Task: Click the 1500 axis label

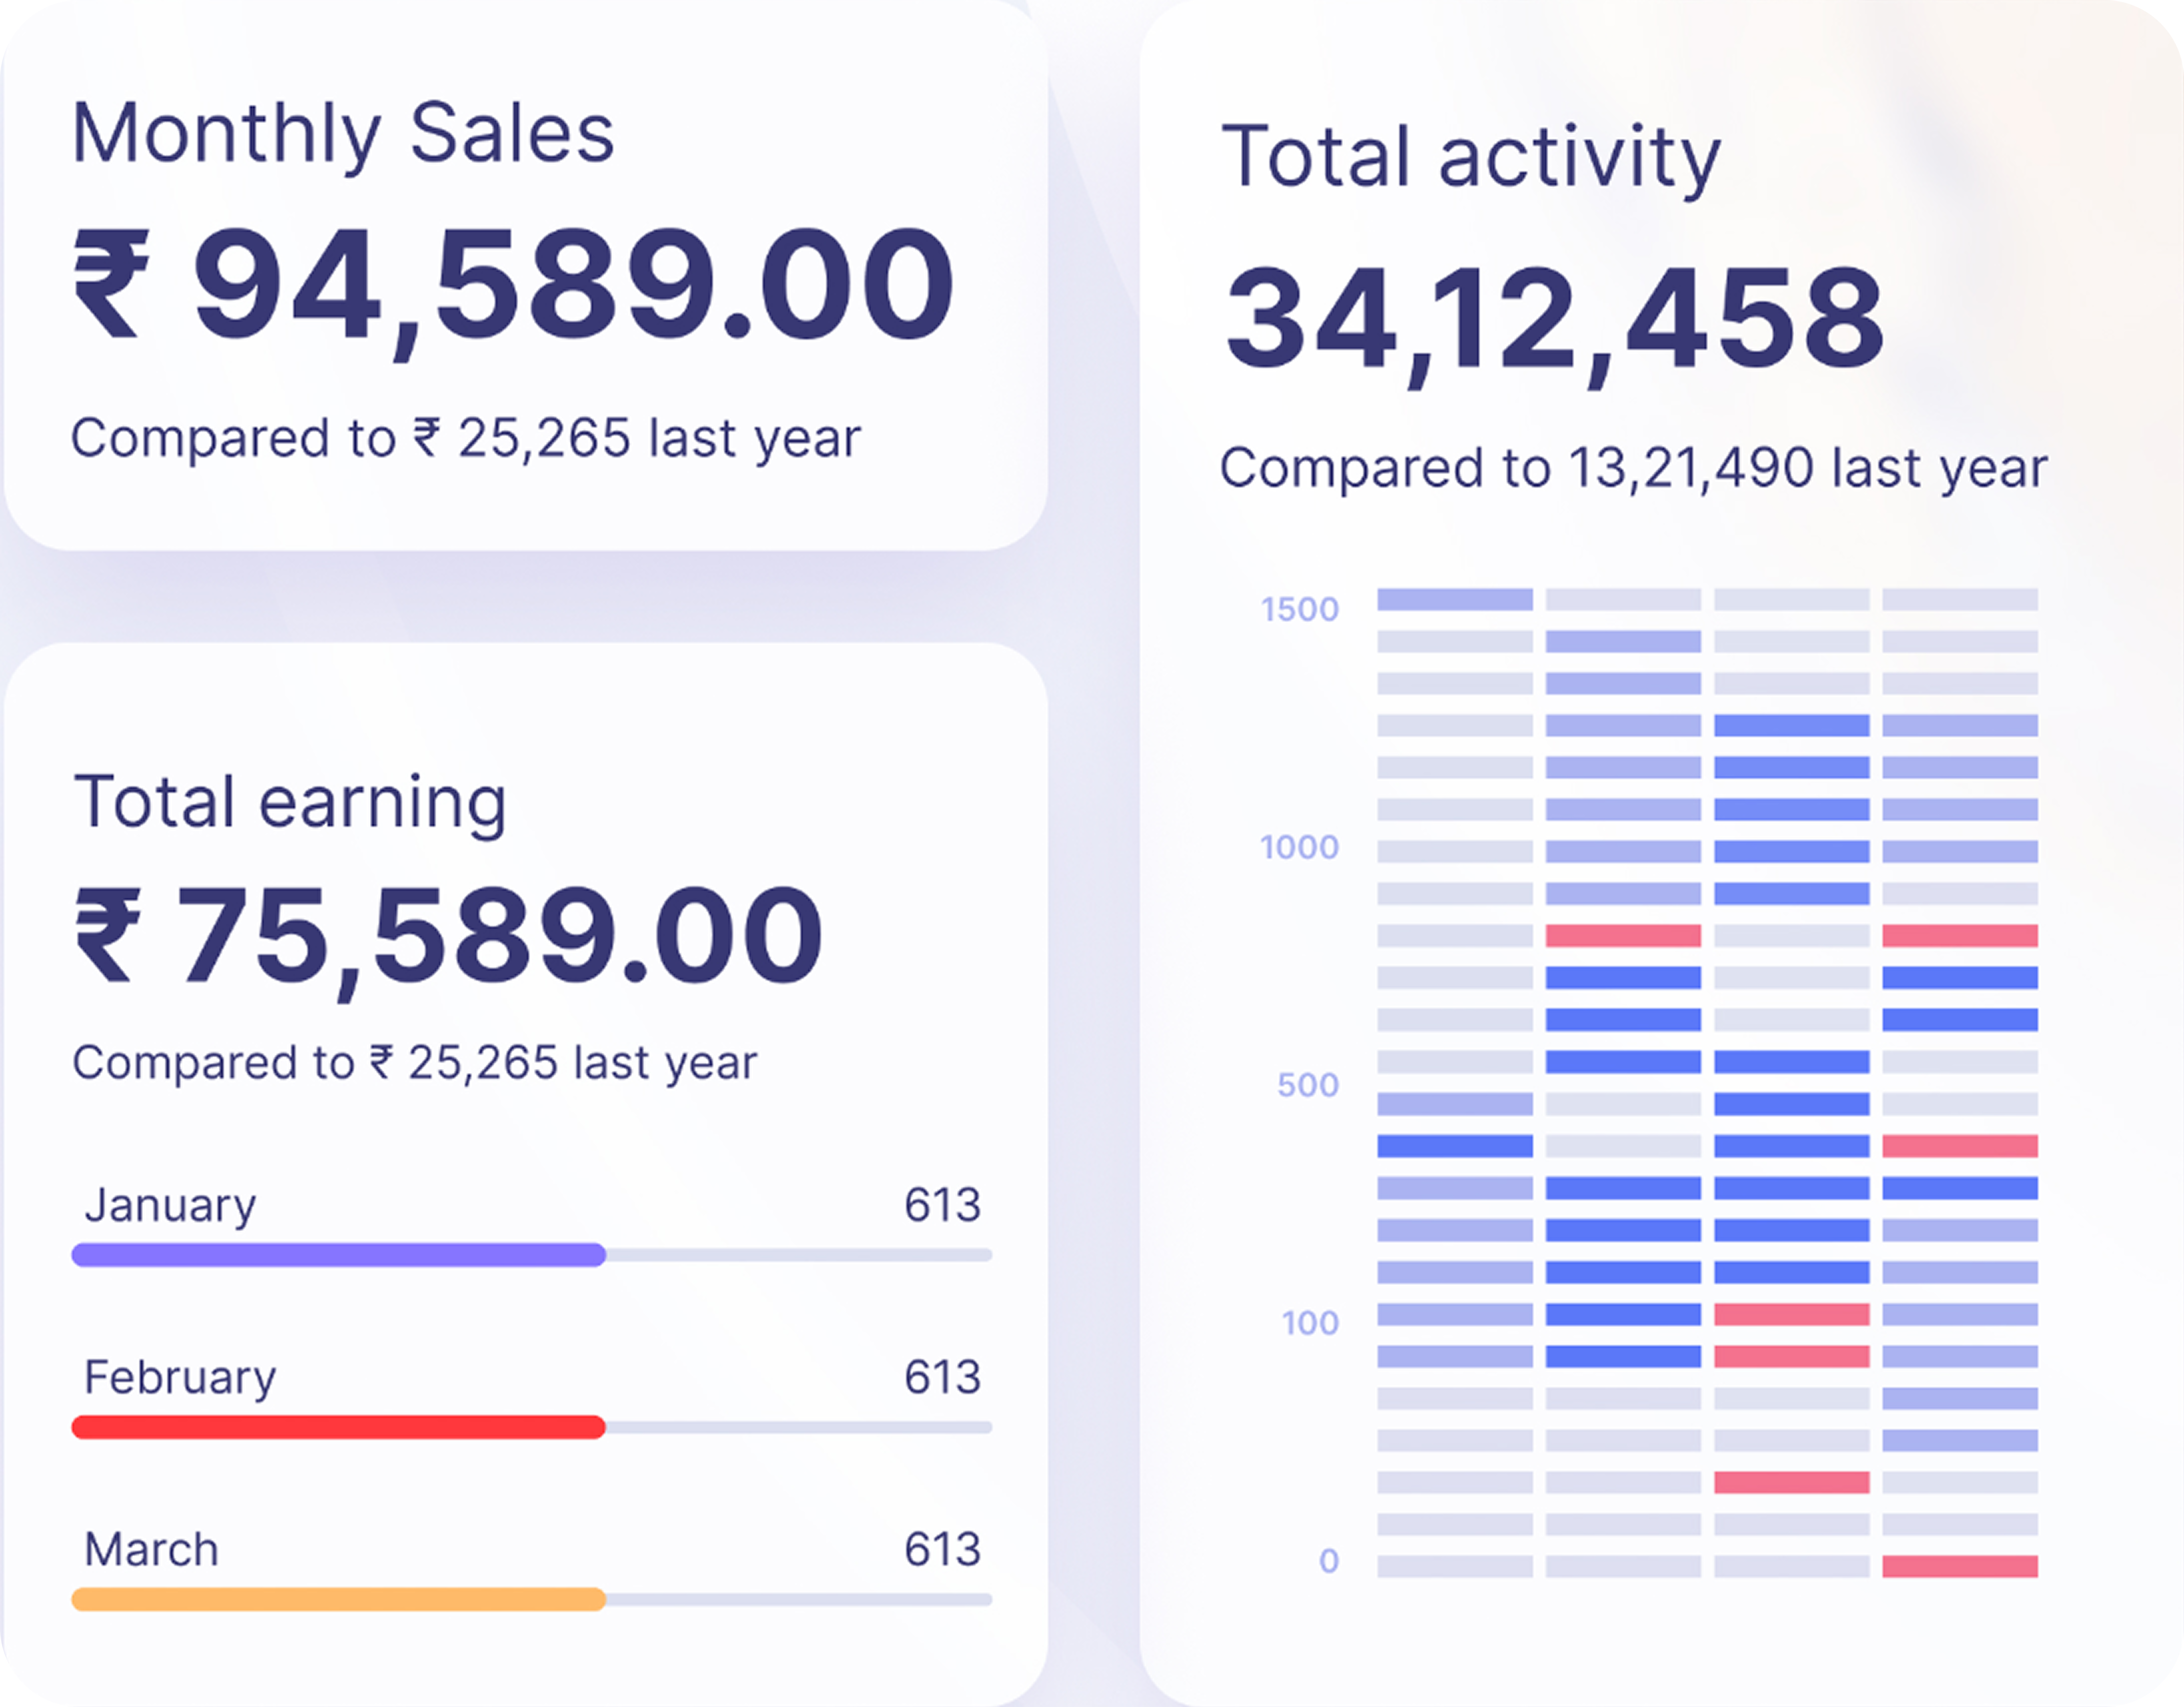Action: coord(1299,609)
